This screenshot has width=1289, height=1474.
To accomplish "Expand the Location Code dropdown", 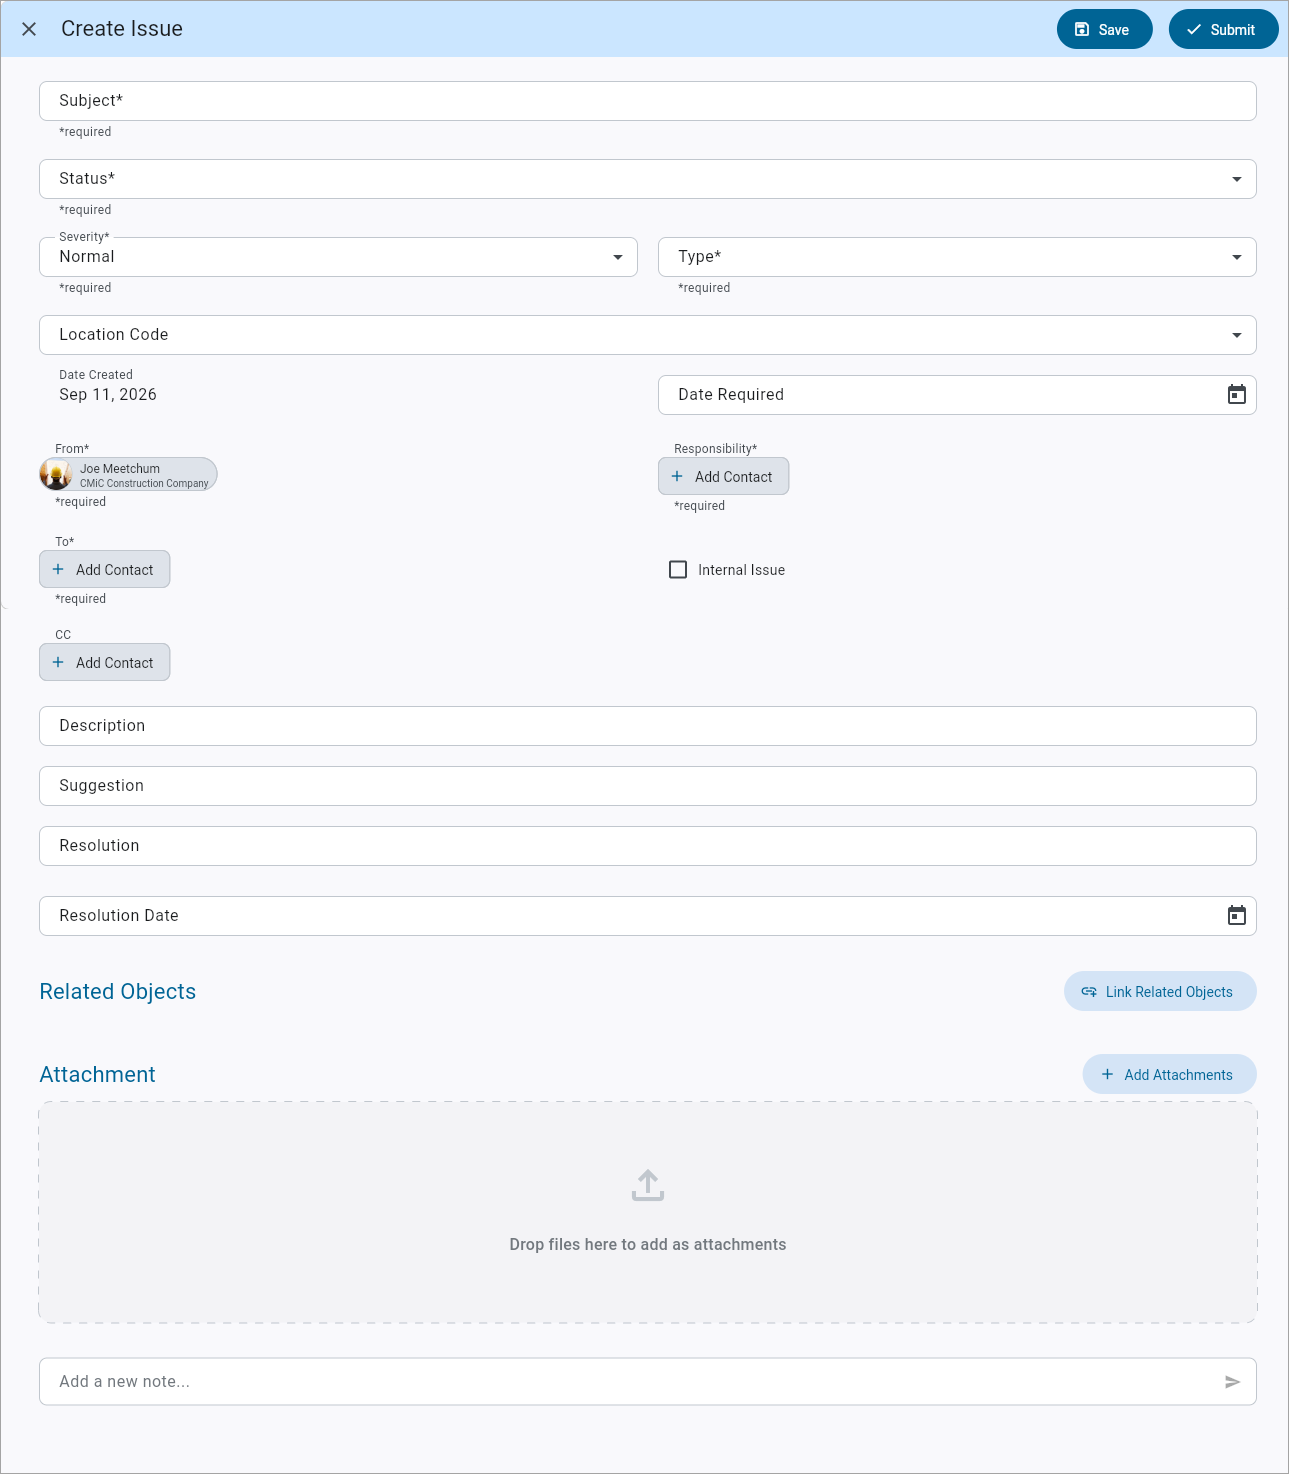I will pos(648,335).
